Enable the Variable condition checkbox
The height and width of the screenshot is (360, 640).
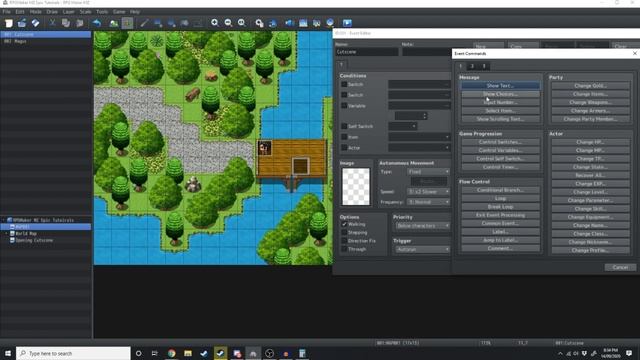[x=344, y=105]
